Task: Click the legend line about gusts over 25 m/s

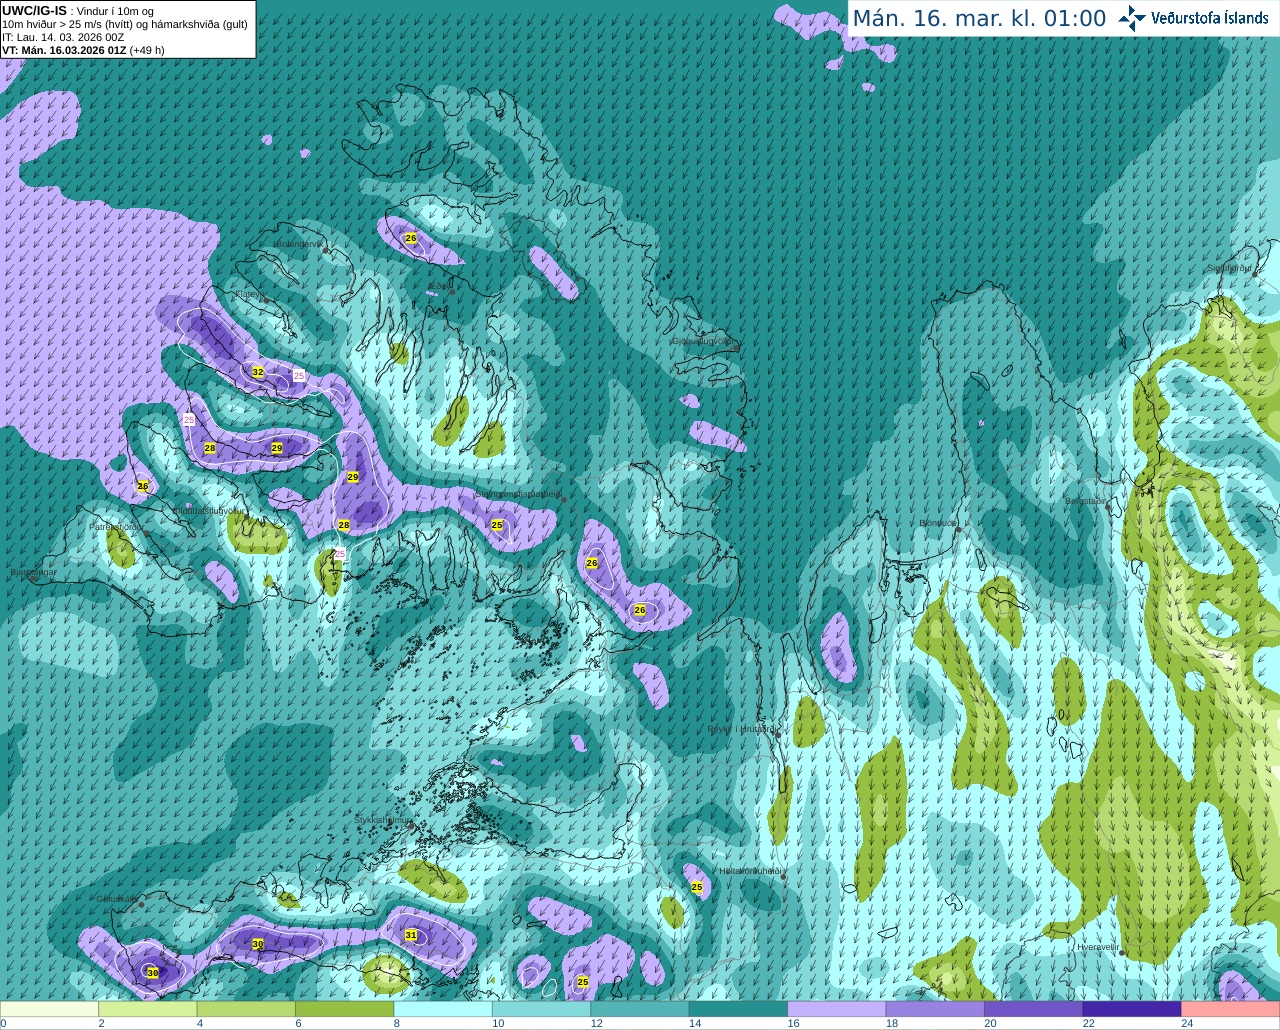Action: 124,24
